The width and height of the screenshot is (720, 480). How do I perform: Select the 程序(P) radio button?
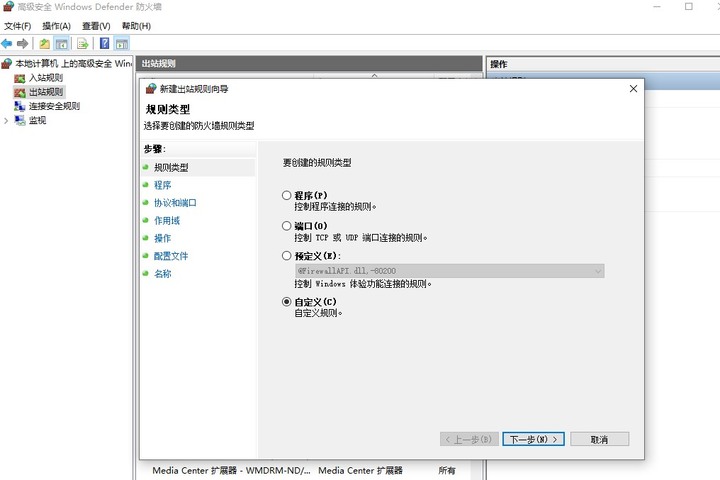[x=287, y=195]
